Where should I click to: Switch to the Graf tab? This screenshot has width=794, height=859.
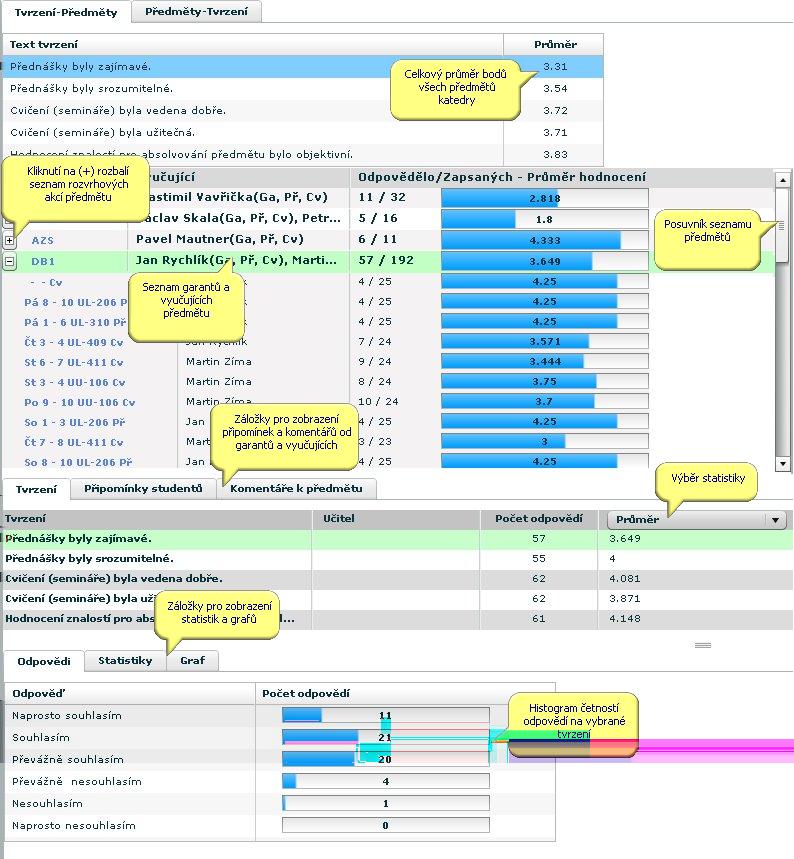[192, 661]
